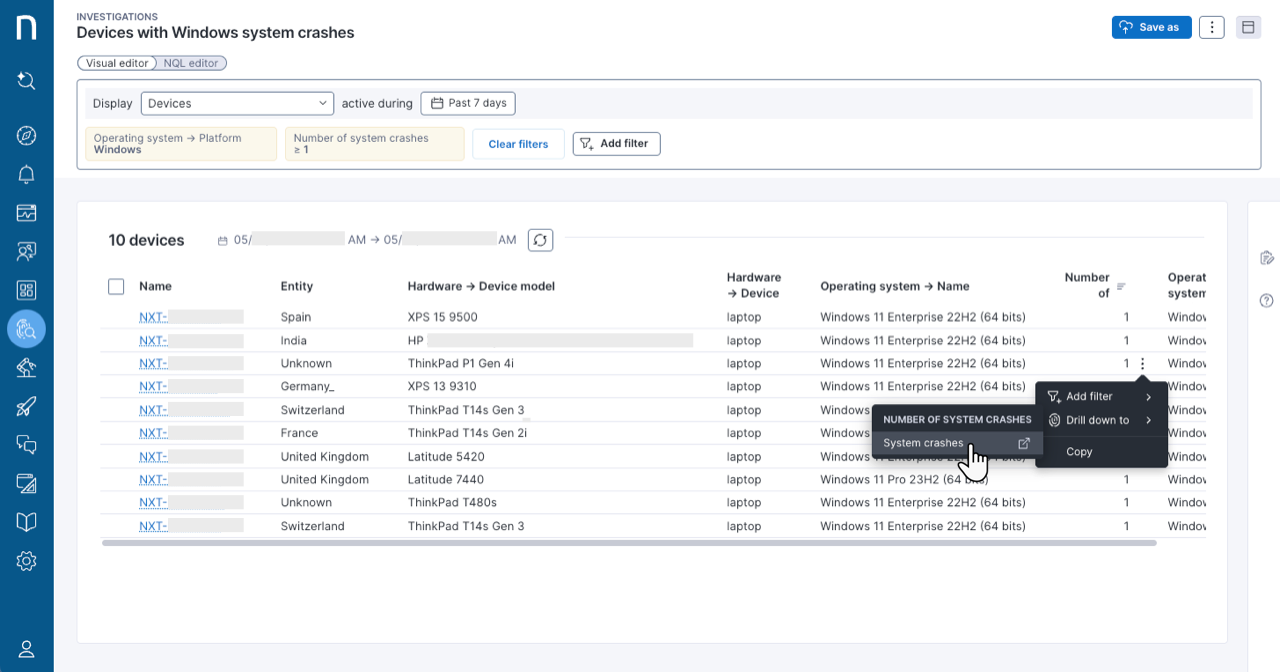Image resolution: width=1280 pixels, height=672 pixels.
Task: Click the refresh results icon button
Action: [540, 240]
